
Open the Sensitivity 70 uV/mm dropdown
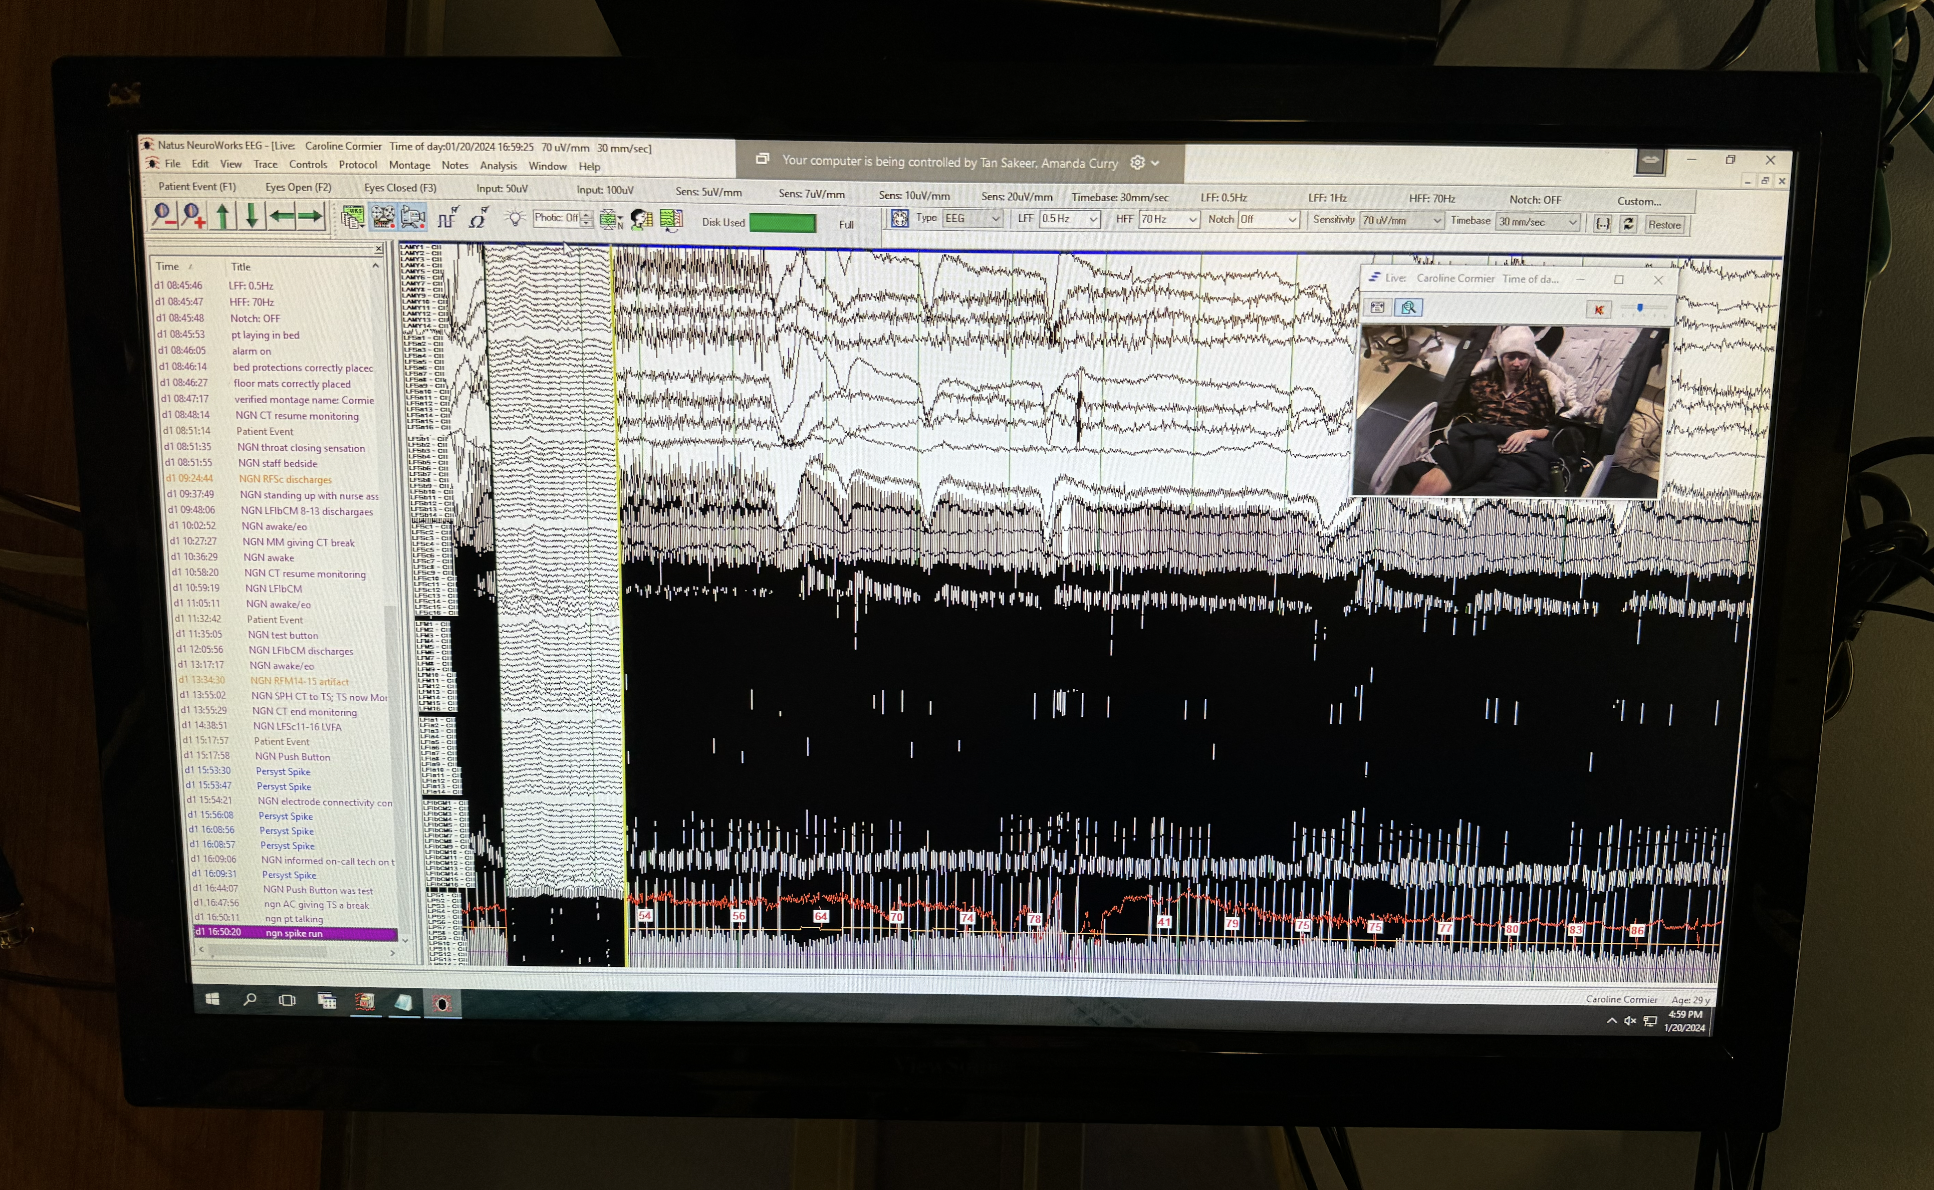pos(1437,221)
